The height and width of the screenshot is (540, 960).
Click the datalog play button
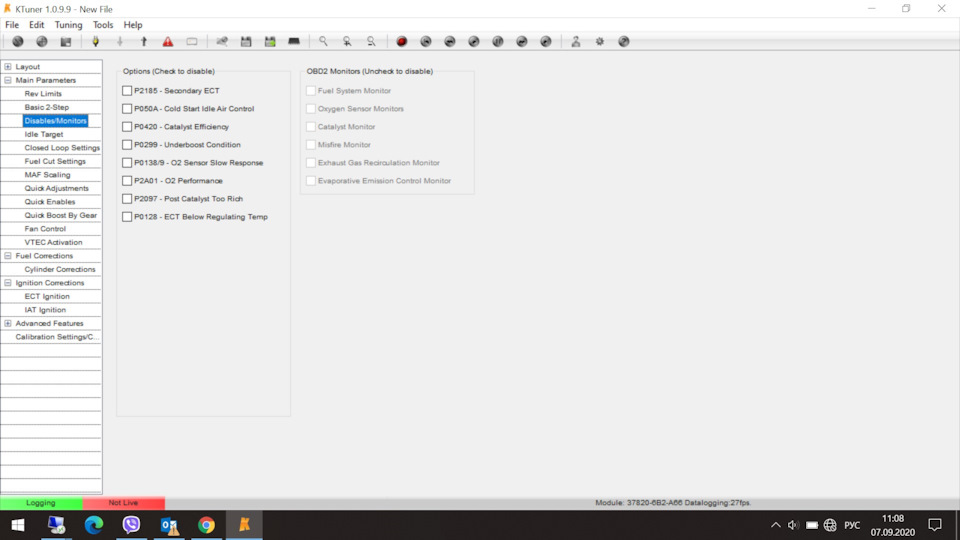(474, 42)
